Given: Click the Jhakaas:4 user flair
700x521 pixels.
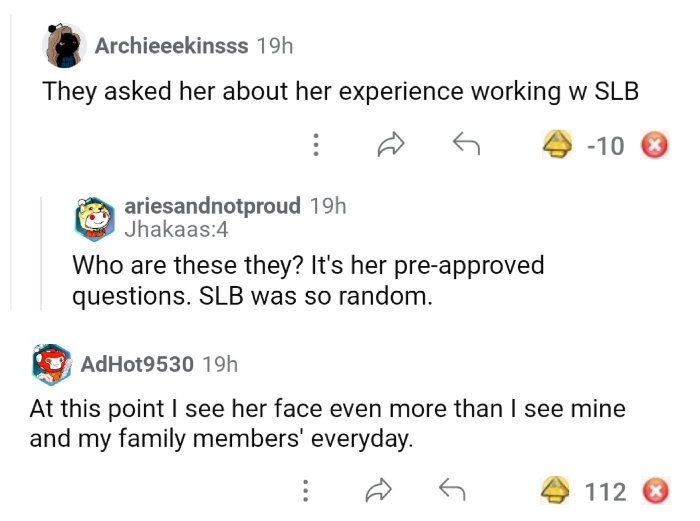Looking at the screenshot, I should click(176, 228).
